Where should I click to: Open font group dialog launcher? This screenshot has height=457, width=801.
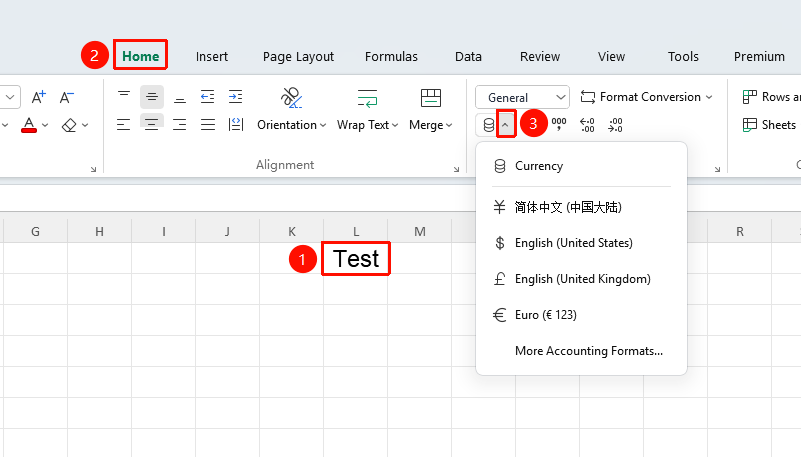(93, 169)
